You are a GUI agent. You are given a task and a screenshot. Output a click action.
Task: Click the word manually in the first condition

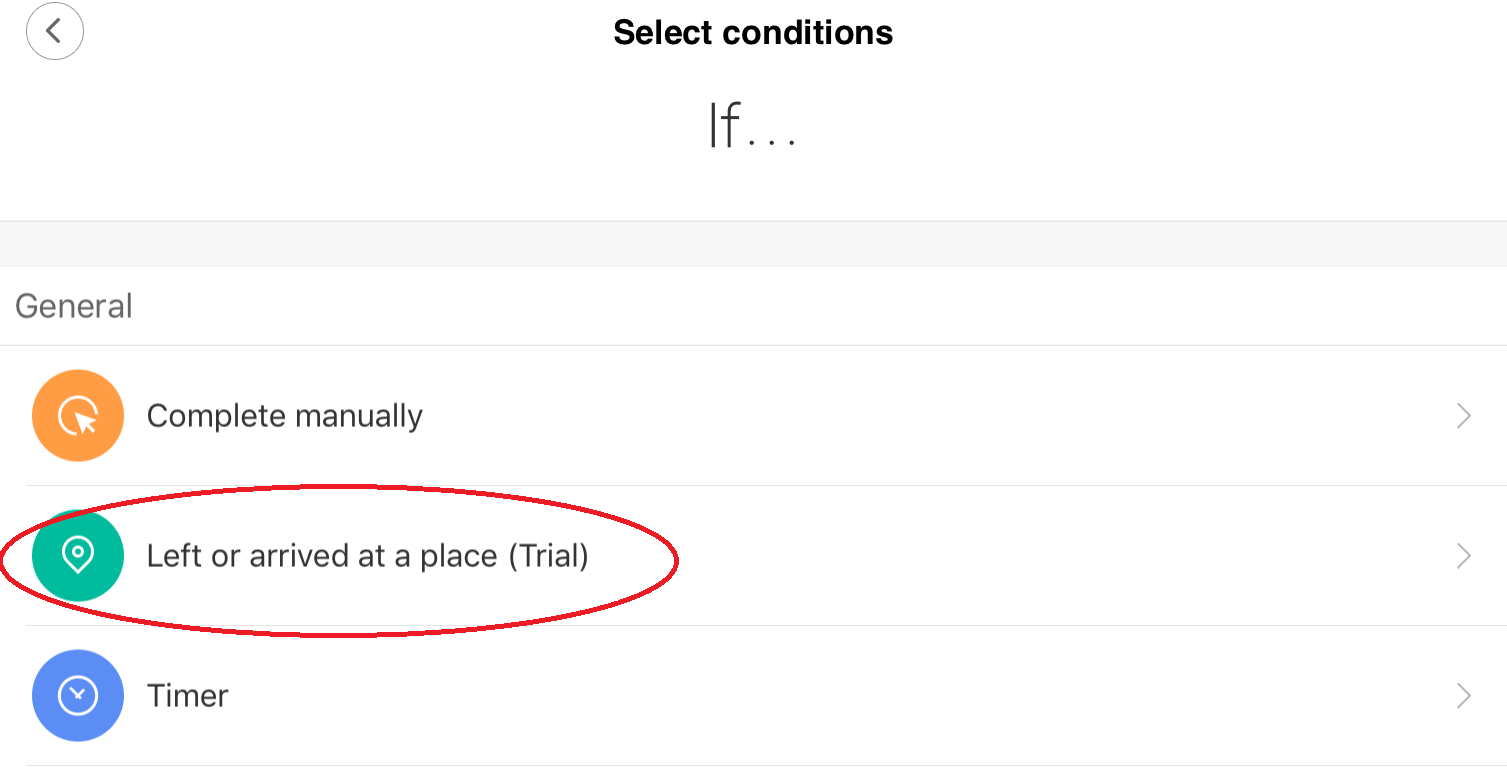362,416
